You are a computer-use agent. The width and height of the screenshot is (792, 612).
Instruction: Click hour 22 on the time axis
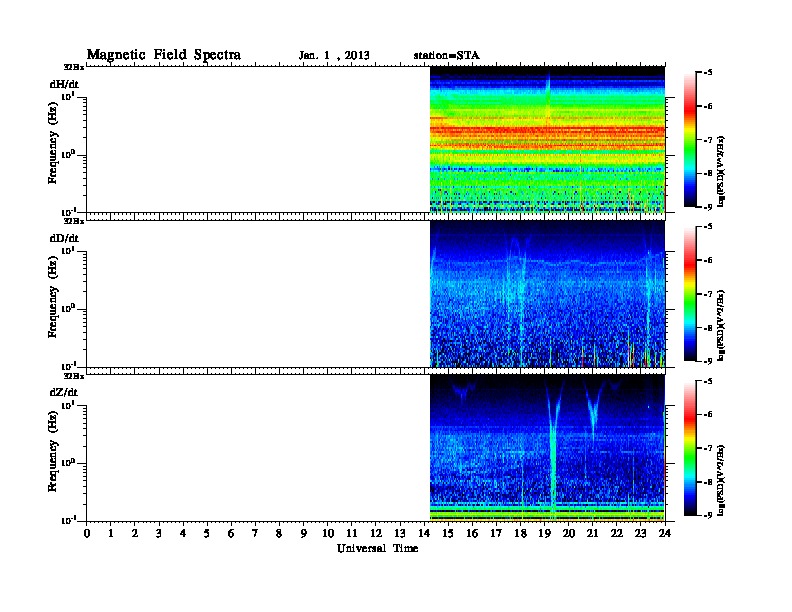(x=617, y=534)
